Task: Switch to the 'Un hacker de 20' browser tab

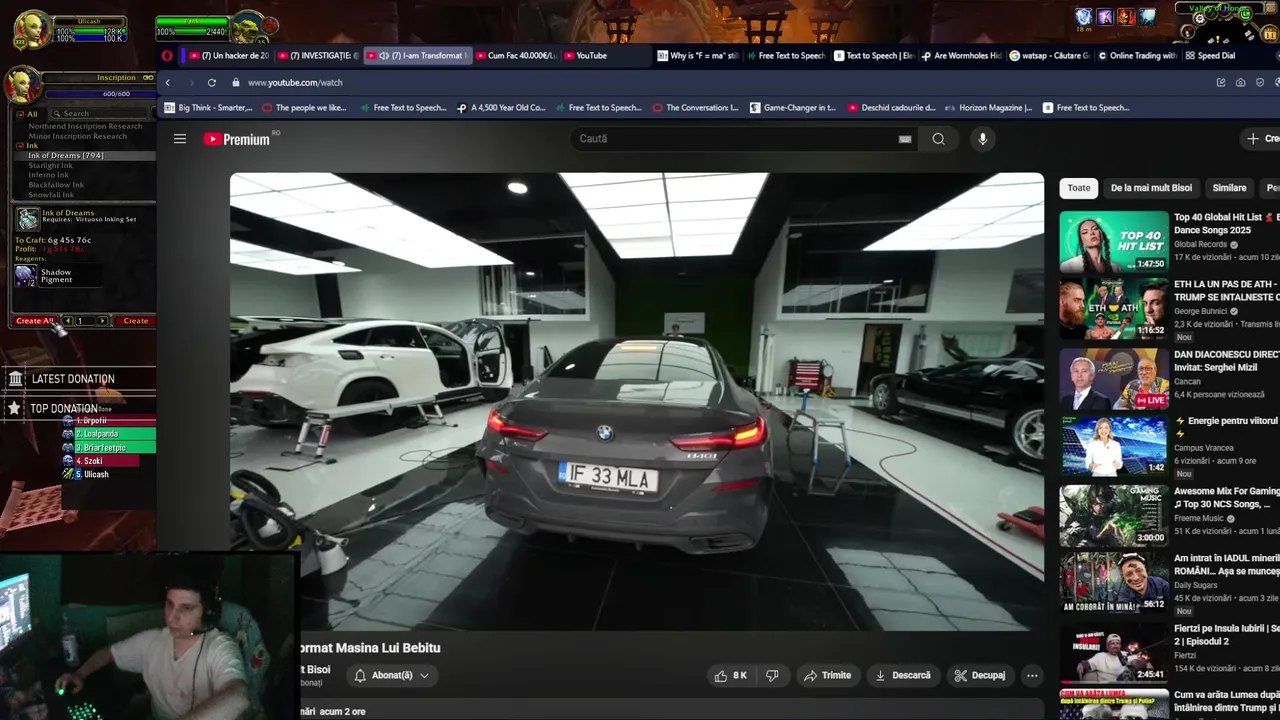Action: point(229,56)
